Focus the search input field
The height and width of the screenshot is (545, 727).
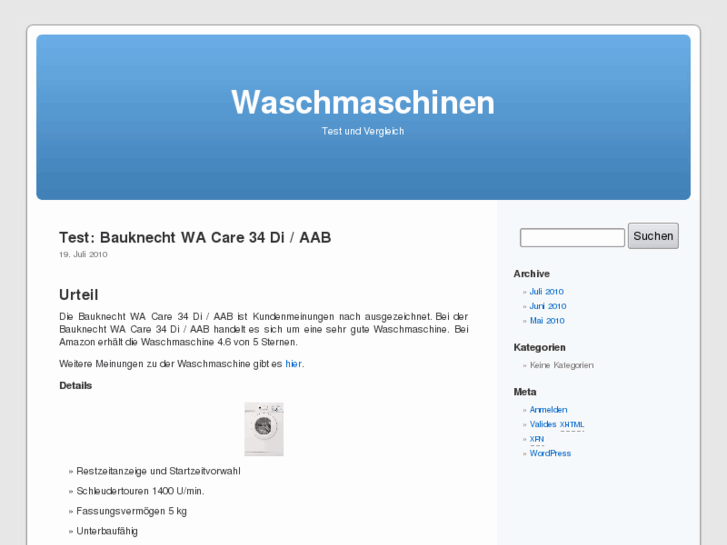(572, 237)
